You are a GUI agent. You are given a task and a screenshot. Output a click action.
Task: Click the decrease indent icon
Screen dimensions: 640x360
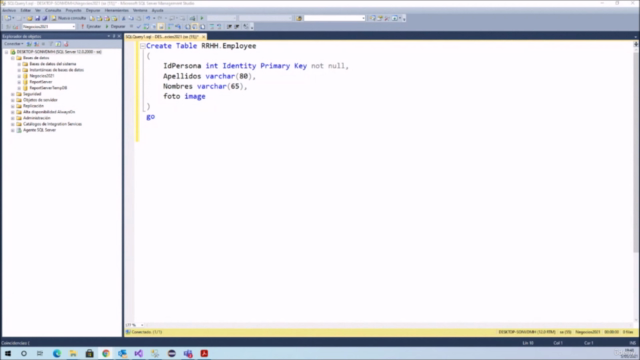[x=229, y=27]
